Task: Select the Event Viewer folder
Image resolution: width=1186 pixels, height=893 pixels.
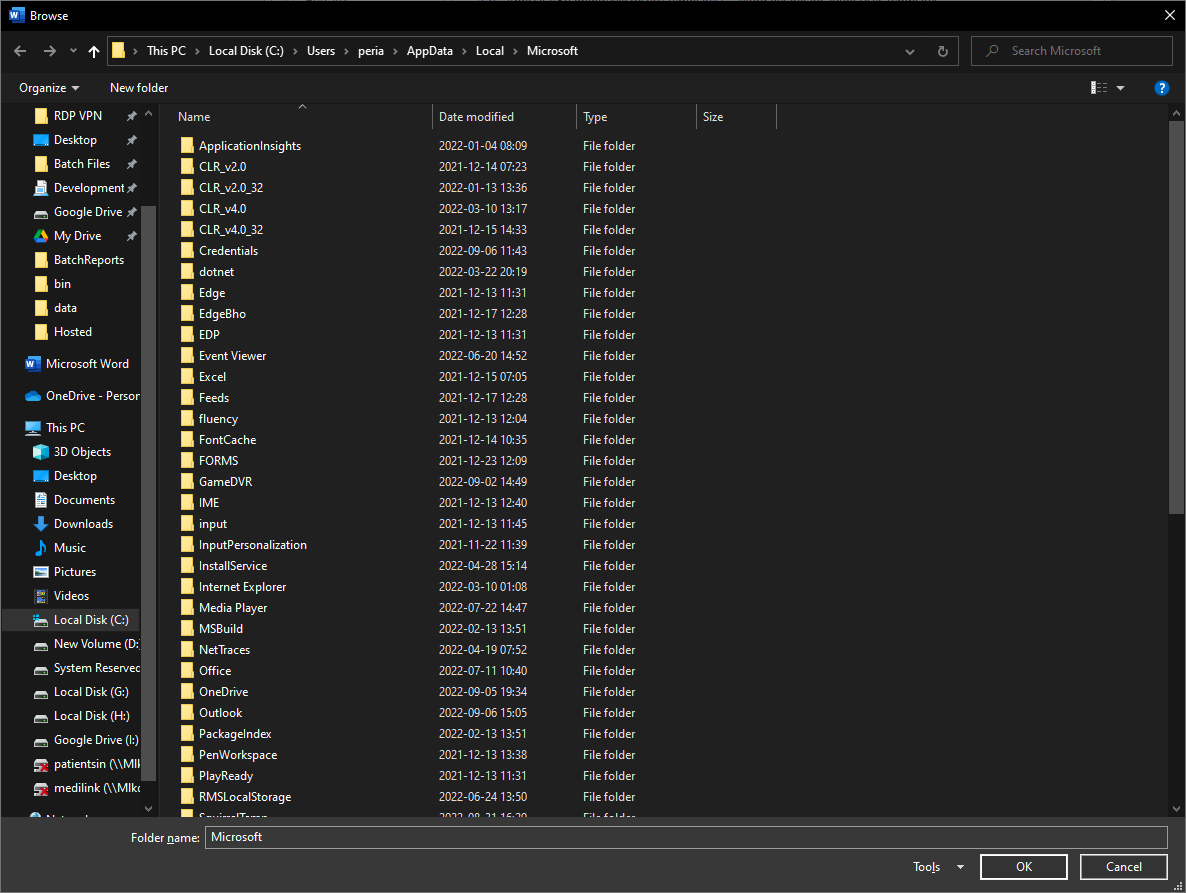Action: pos(232,356)
